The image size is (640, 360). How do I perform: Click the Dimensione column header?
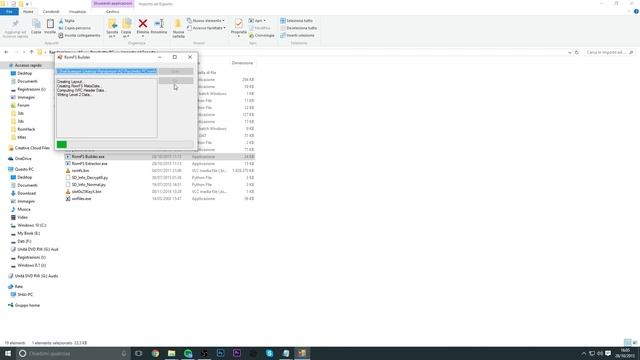(x=242, y=63)
